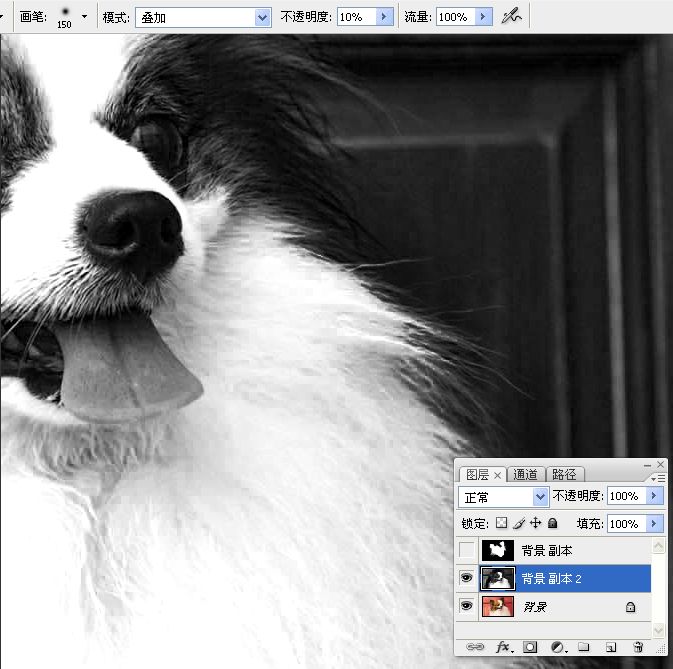Add a layer mask
The height and width of the screenshot is (669, 673).
click(x=530, y=647)
